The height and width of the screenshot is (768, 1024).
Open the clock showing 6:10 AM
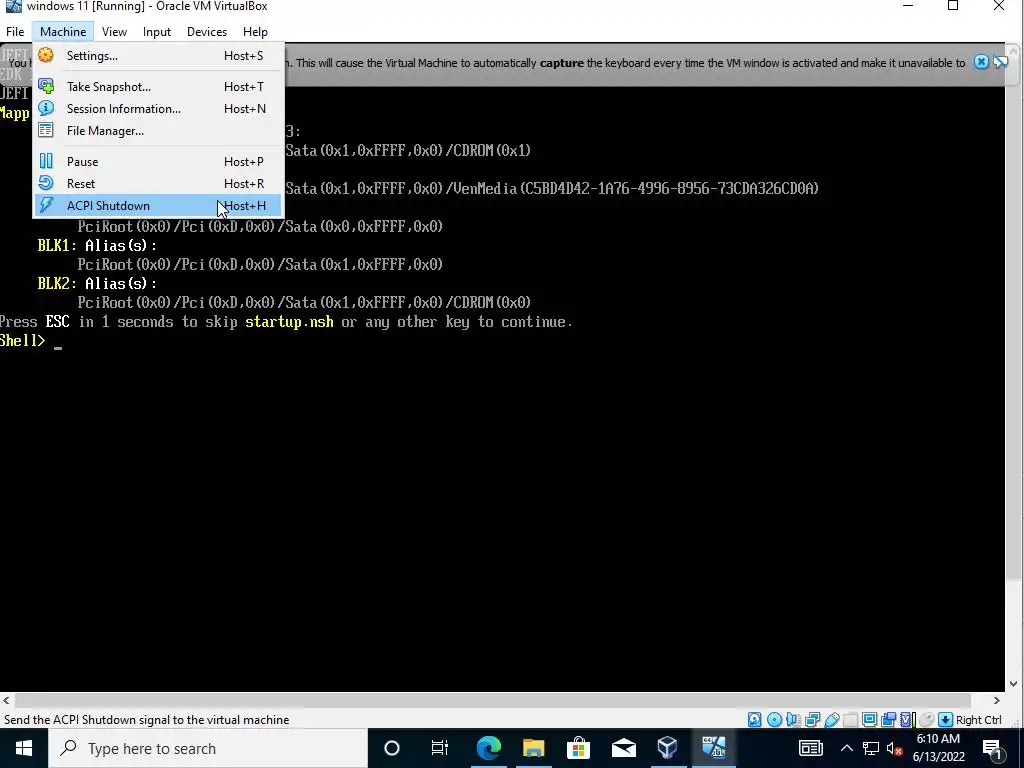pyautogui.click(x=938, y=748)
